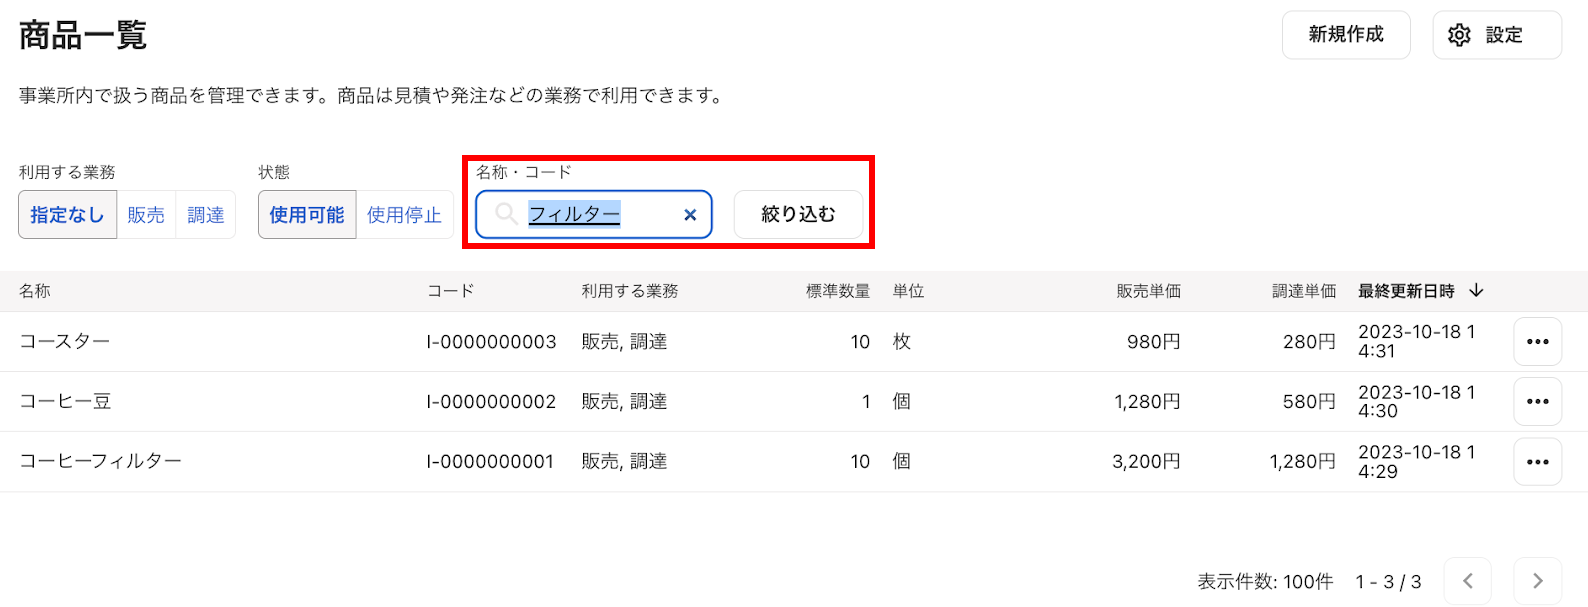Click the 標準数量 column header

[x=838, y=291]
